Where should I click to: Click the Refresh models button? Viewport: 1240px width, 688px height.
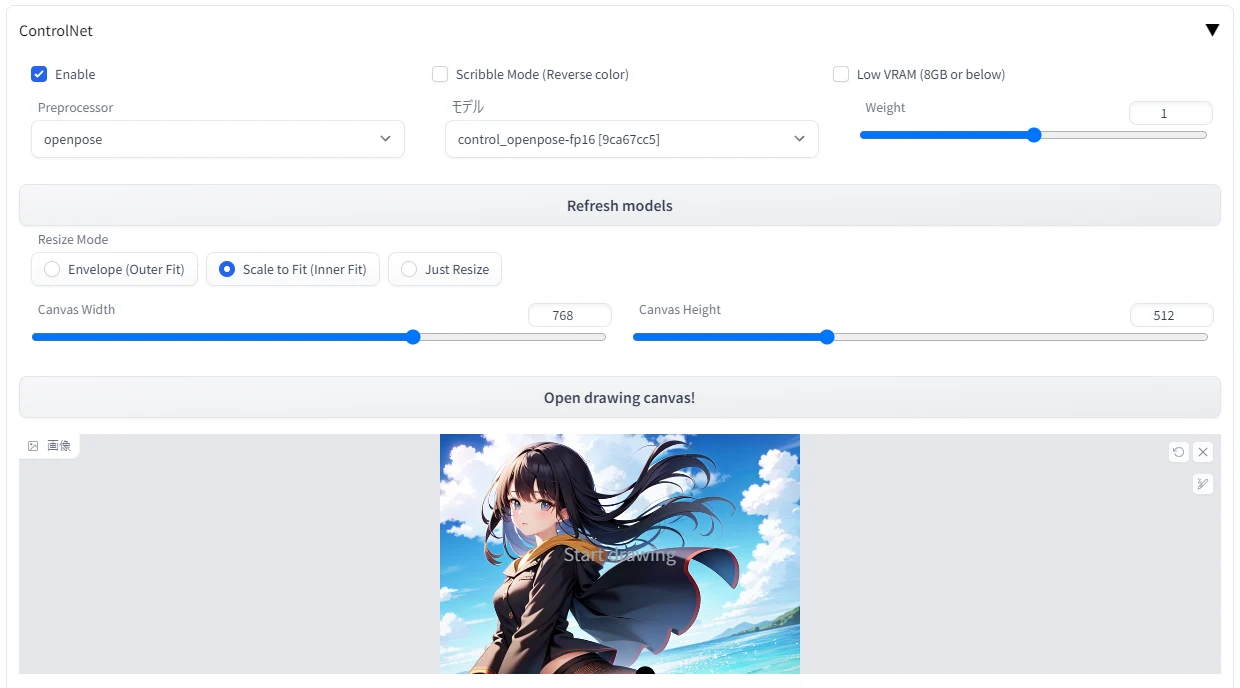[x=620, y=205]
